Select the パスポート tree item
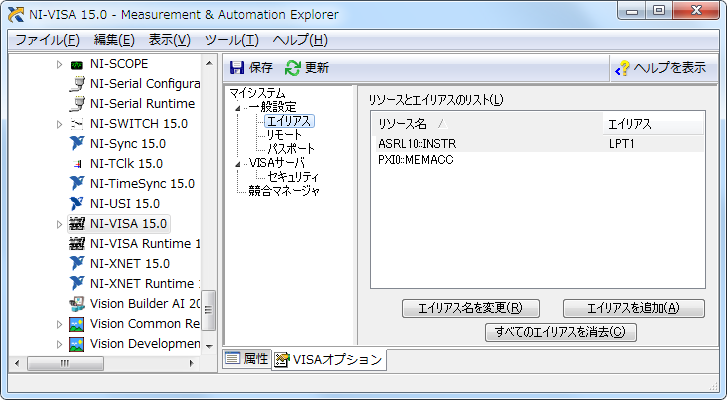 coord(291,149)
